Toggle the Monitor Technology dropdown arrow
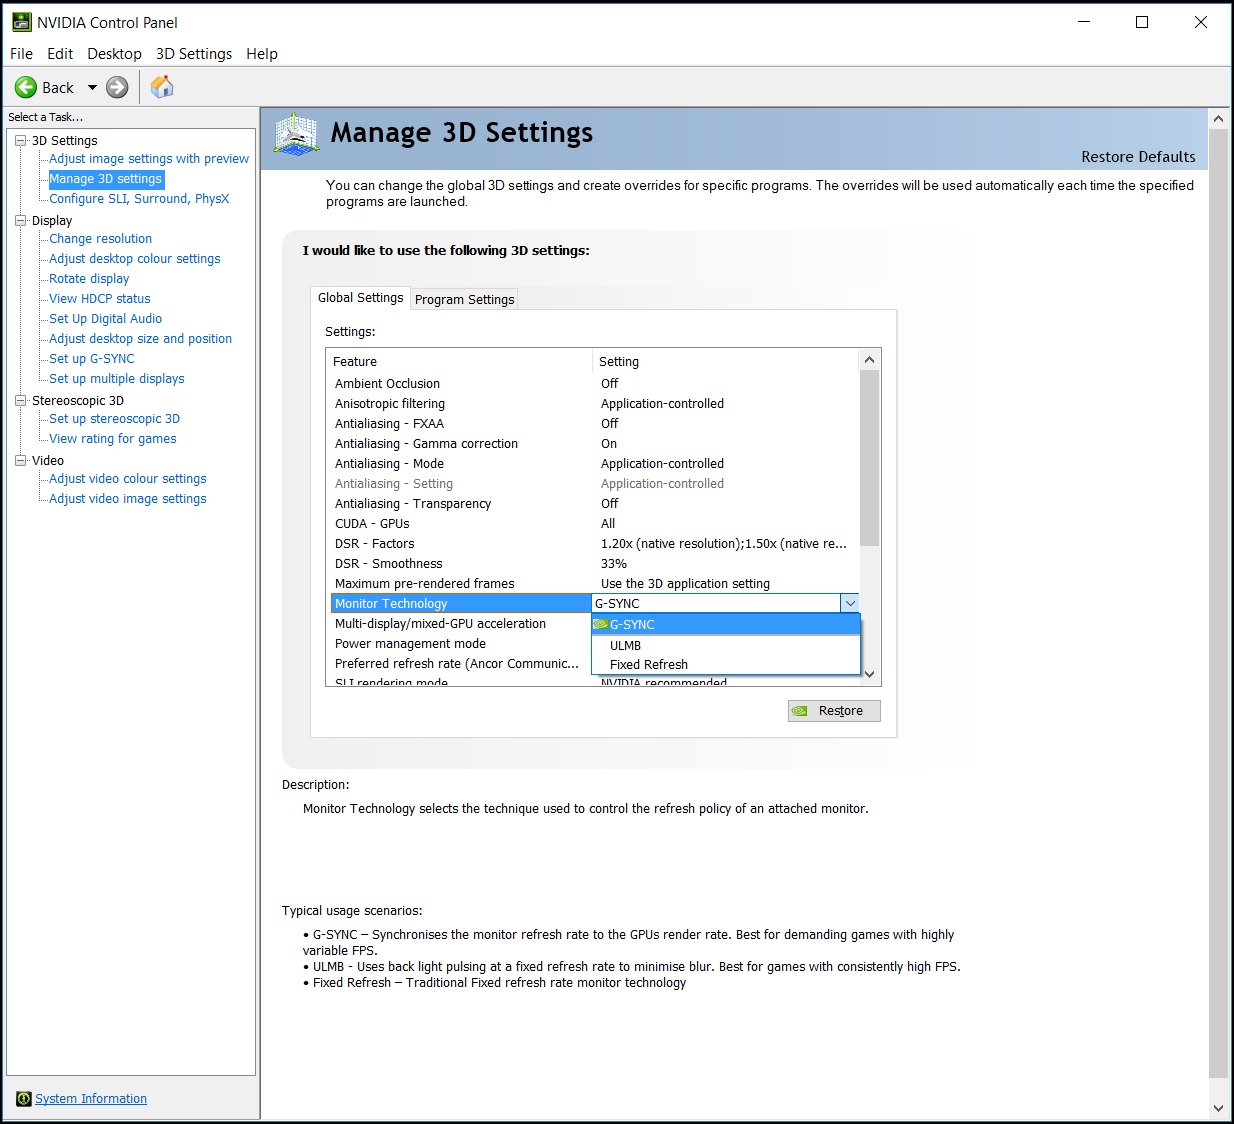The image size is (1234, 1124). tap(850, 603)
